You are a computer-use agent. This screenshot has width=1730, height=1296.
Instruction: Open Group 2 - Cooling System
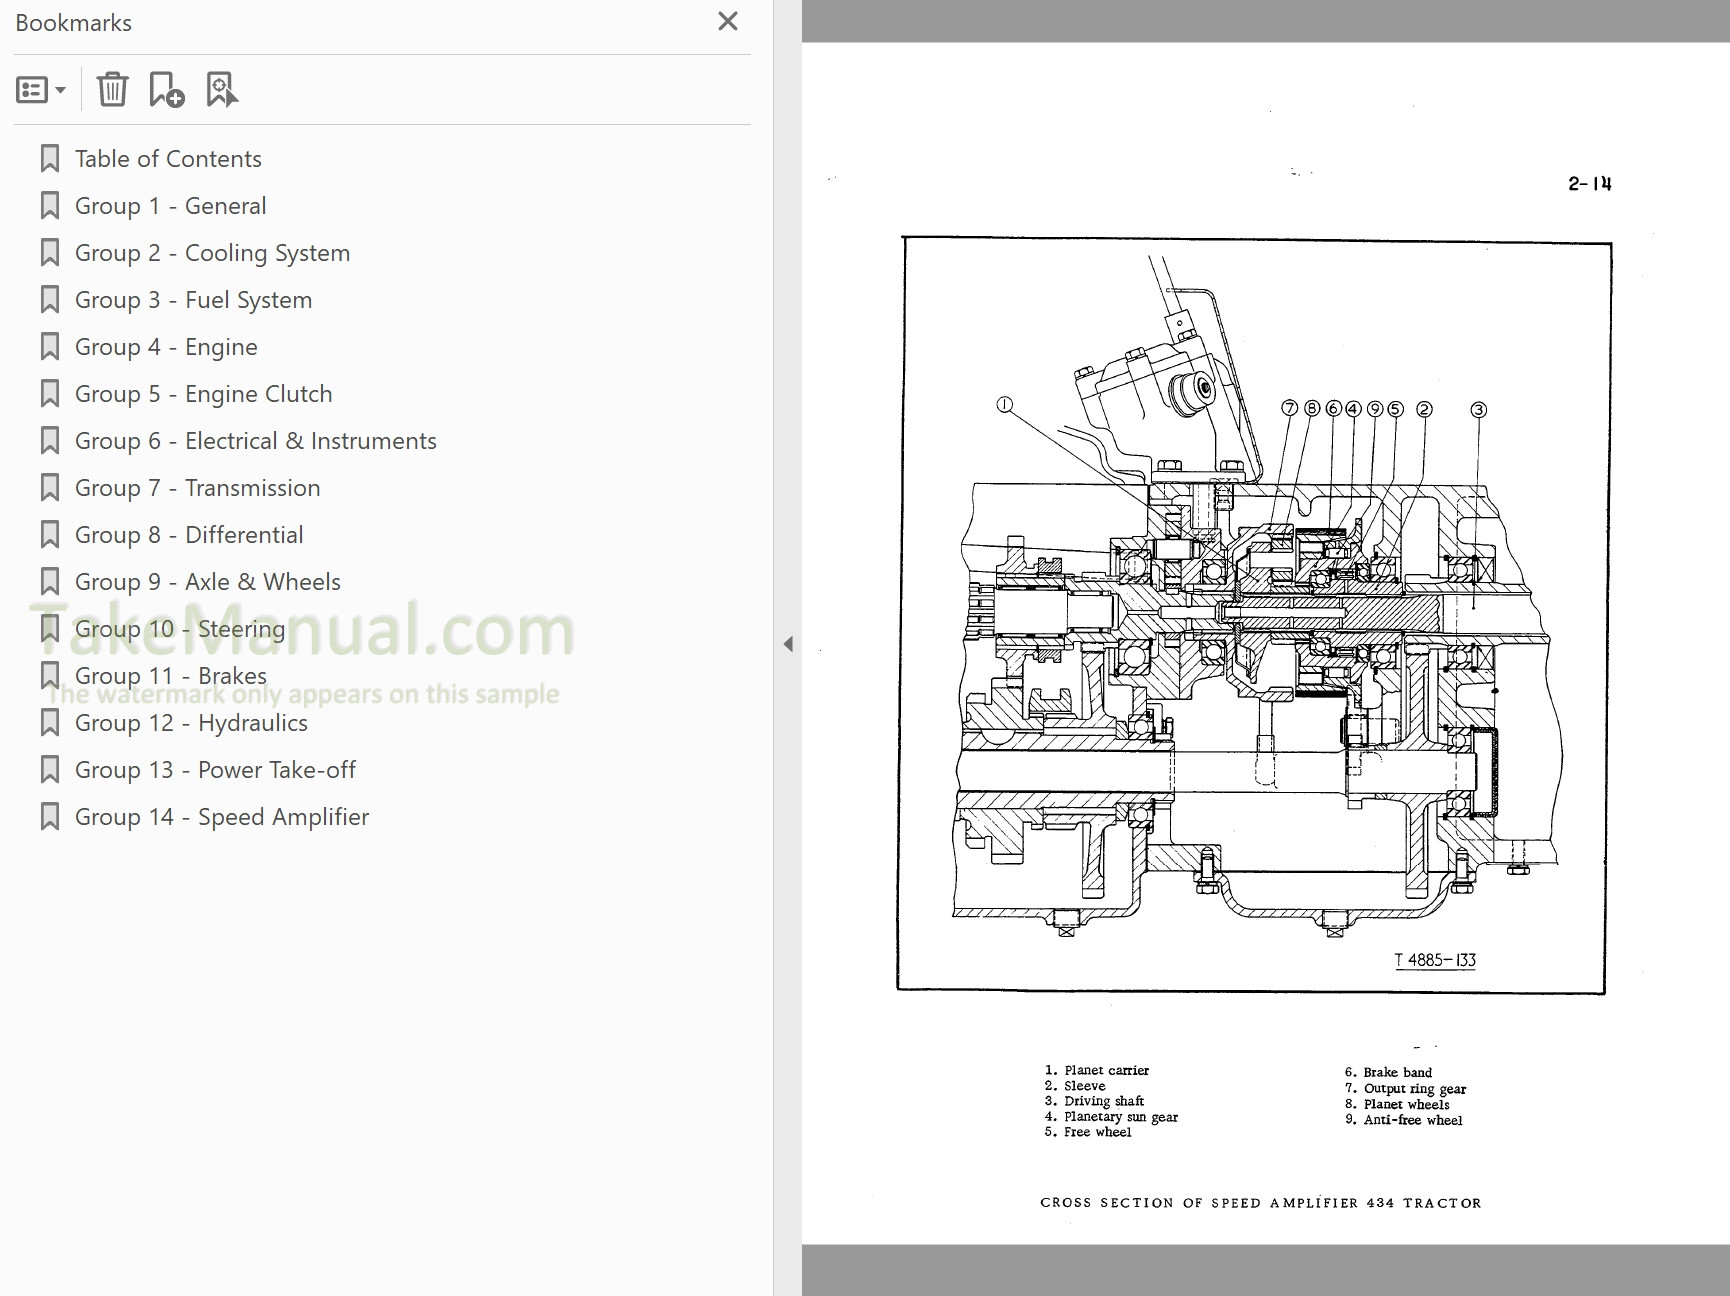tap(213, 252)
